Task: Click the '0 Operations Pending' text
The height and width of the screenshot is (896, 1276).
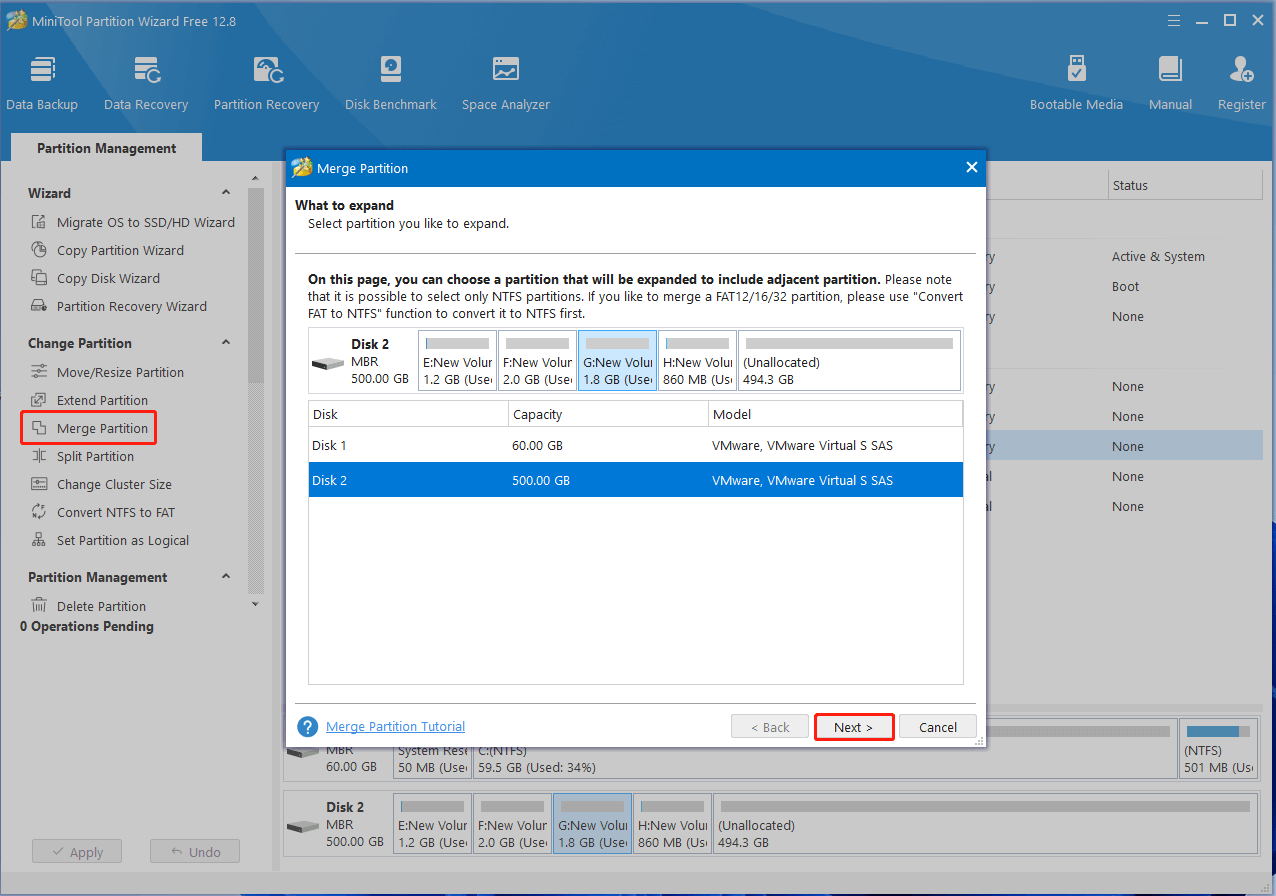Action: [87, 626]
